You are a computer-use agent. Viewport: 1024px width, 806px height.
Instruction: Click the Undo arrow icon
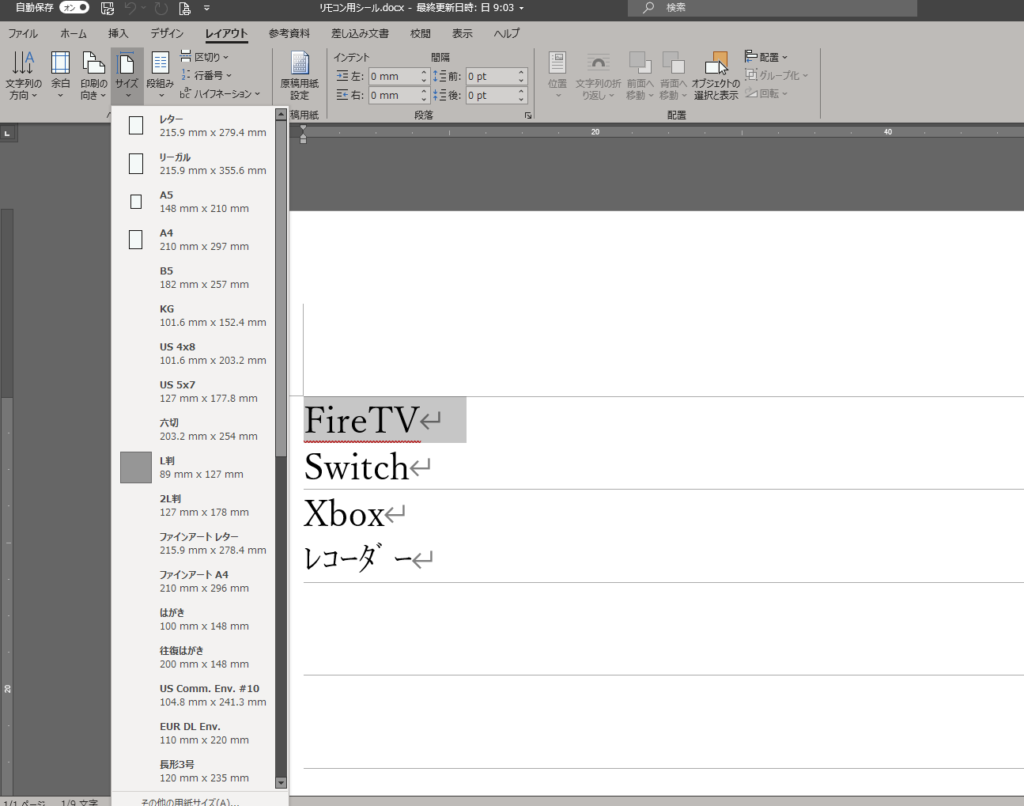pyautogui.click(x=131, y=8)
